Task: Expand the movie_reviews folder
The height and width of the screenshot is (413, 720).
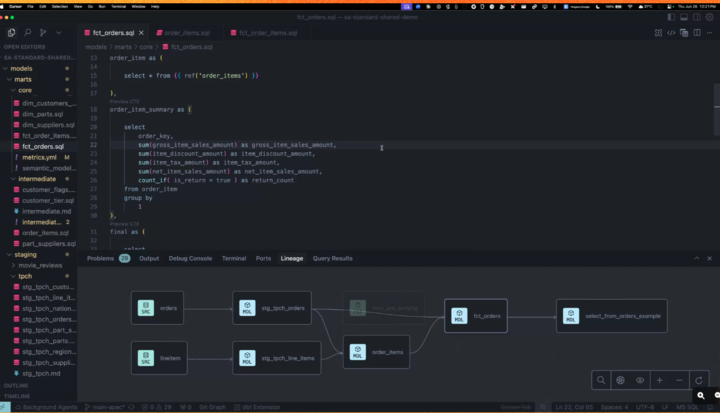Action: point(39,265)
